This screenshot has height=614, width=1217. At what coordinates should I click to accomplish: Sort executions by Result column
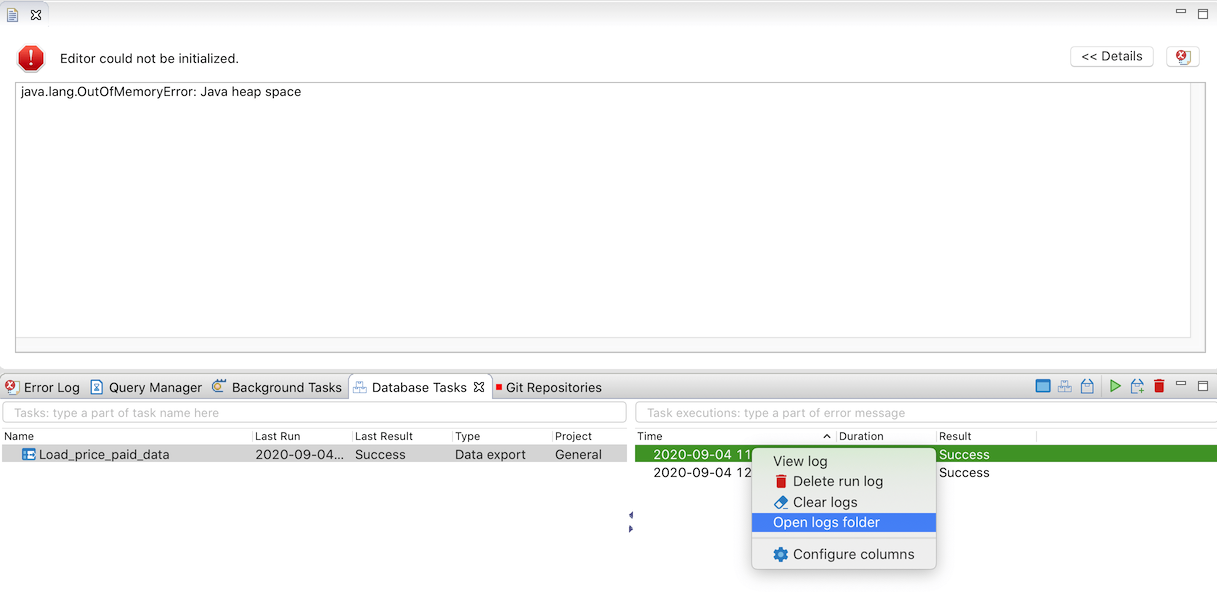pos(986,436)
